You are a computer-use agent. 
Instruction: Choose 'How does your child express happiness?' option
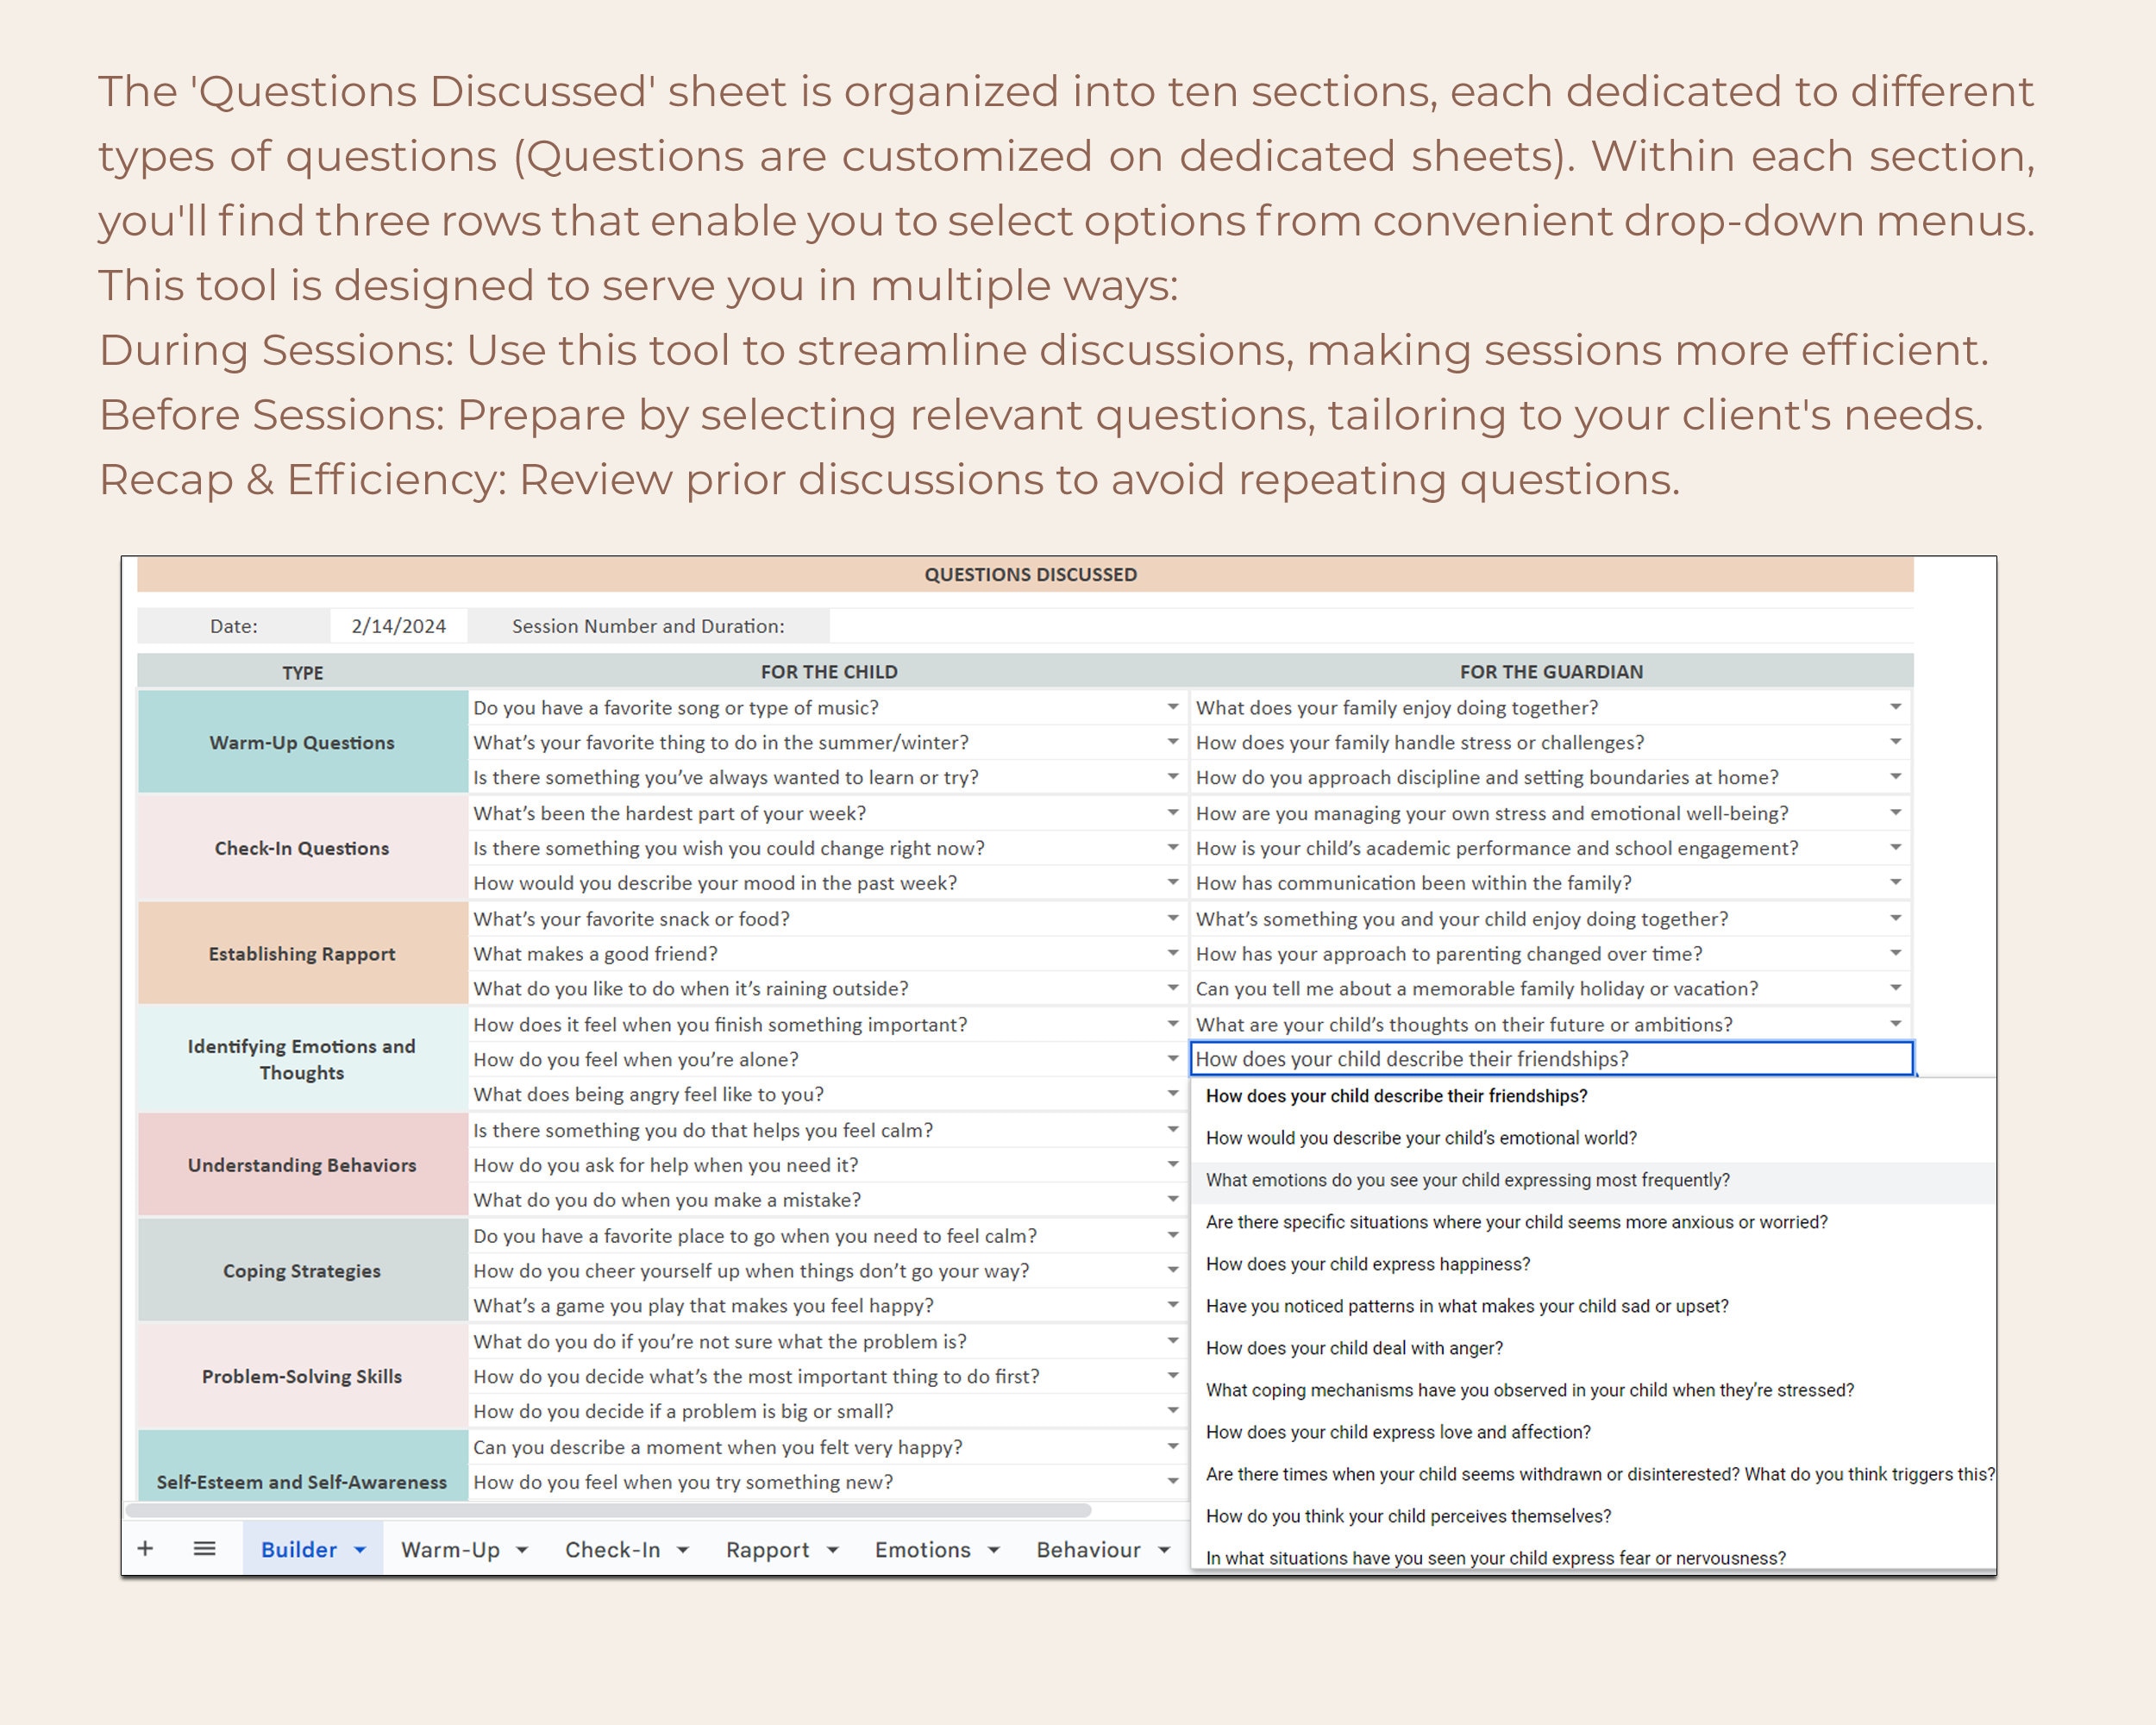(1592, 1264)
